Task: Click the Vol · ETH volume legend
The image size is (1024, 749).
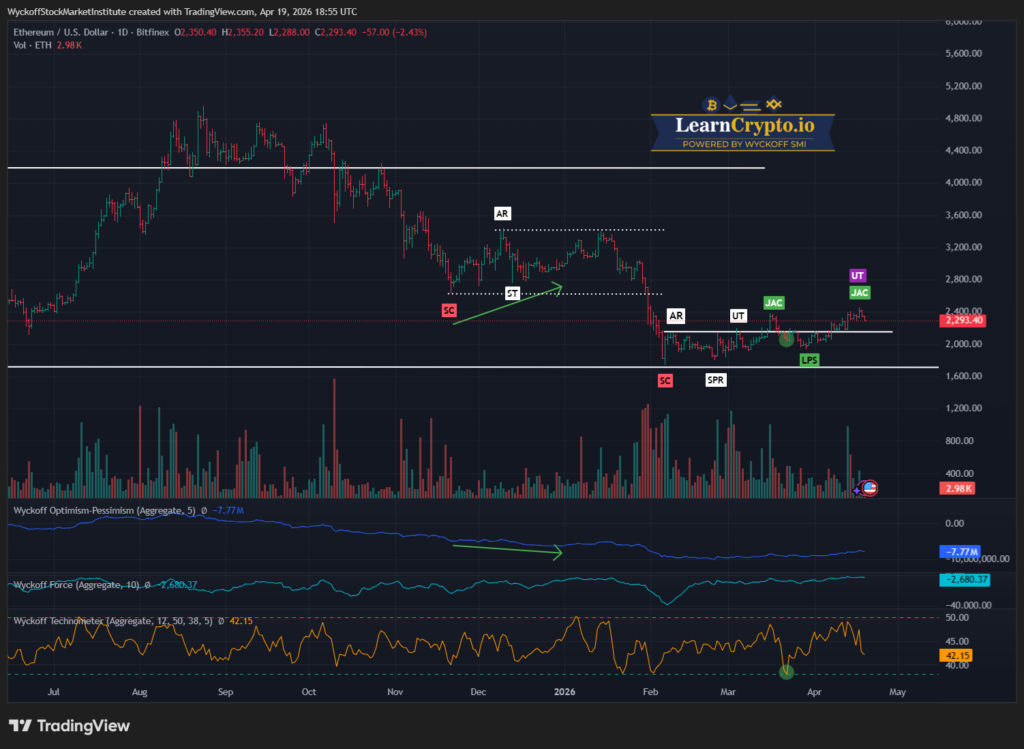Action: tap(28, 46)
